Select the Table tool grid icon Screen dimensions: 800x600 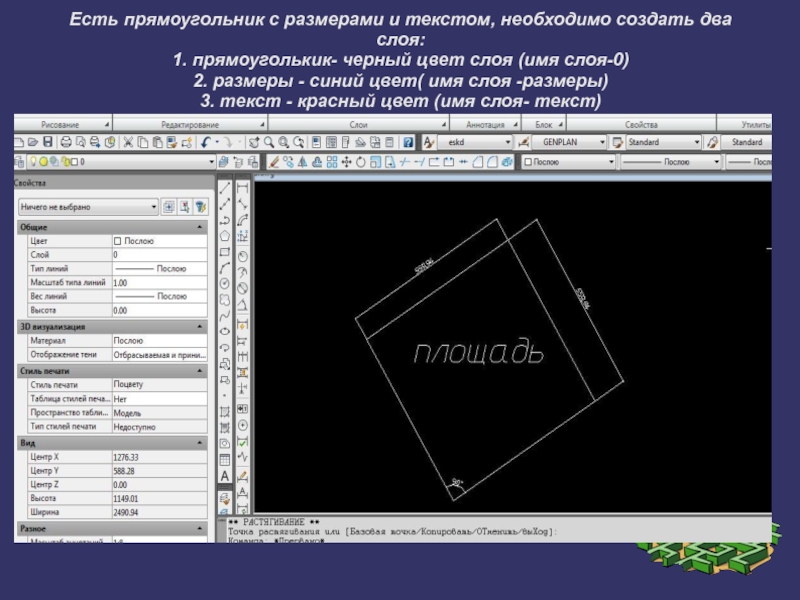tap(224, 460)
